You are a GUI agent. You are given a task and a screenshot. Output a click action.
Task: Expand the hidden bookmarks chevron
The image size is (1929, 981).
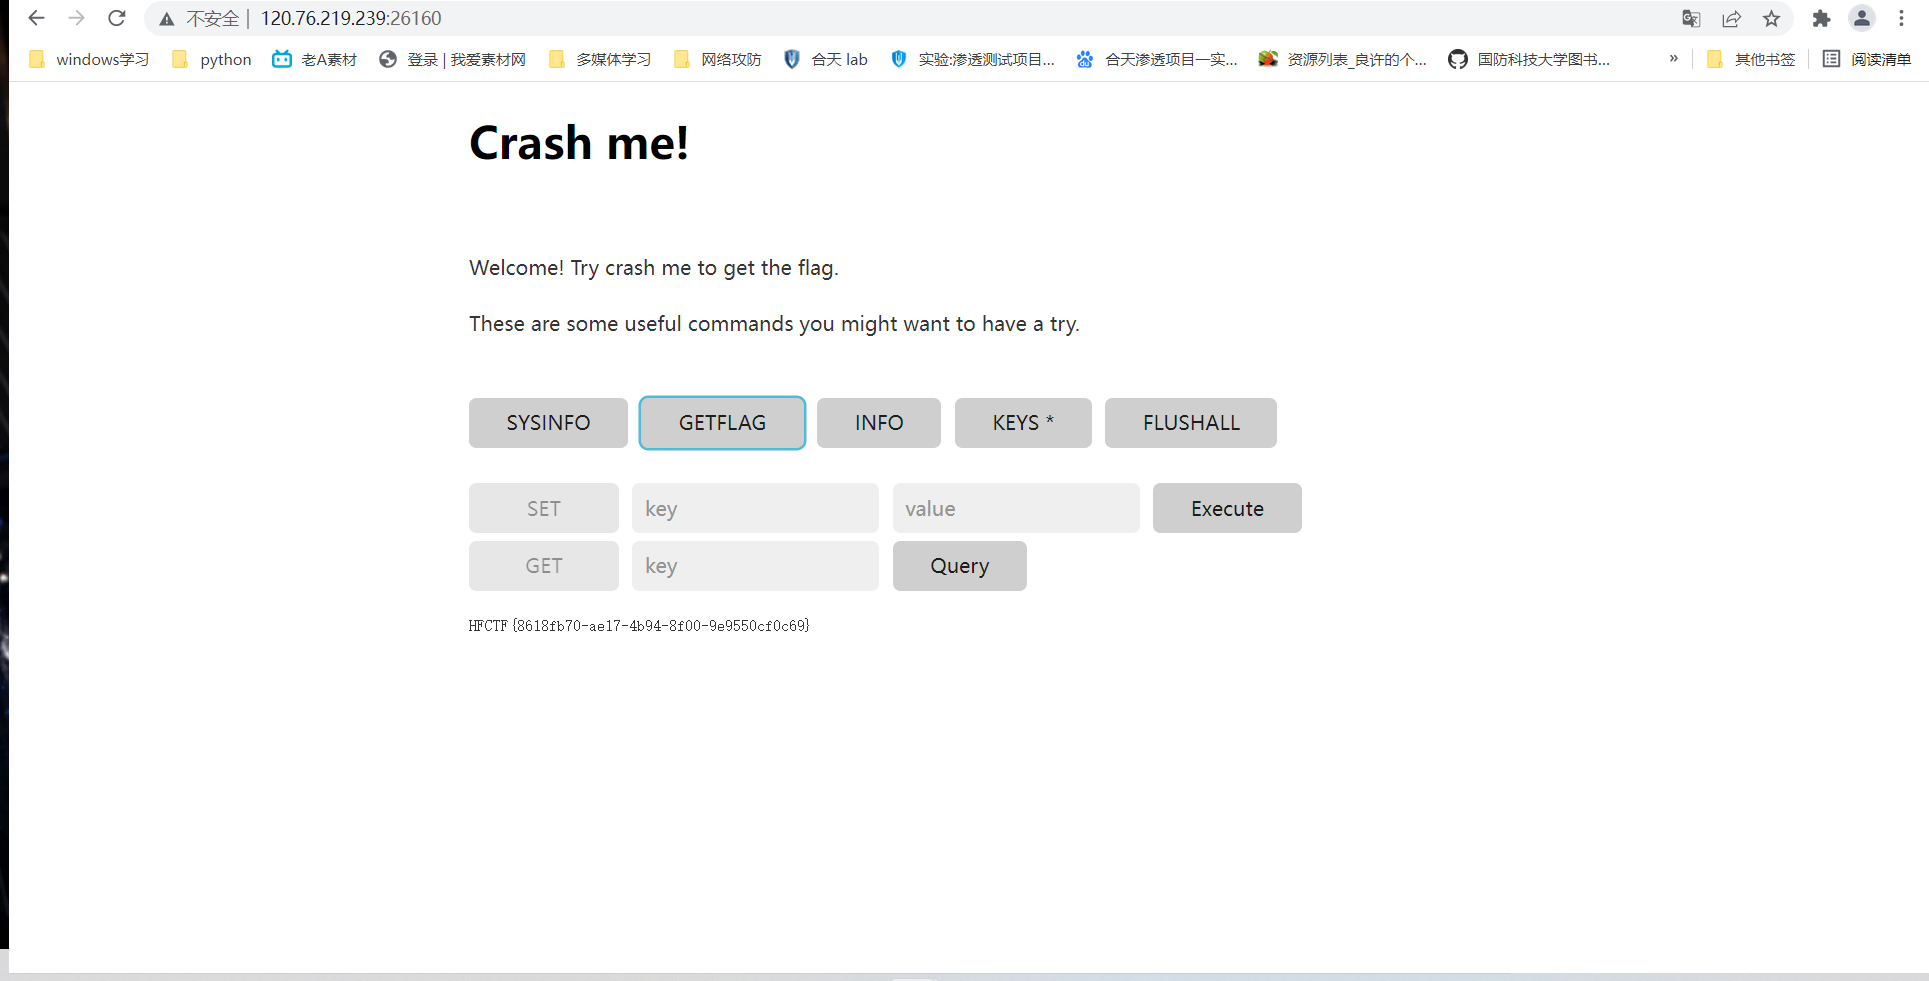point(1673,59)
